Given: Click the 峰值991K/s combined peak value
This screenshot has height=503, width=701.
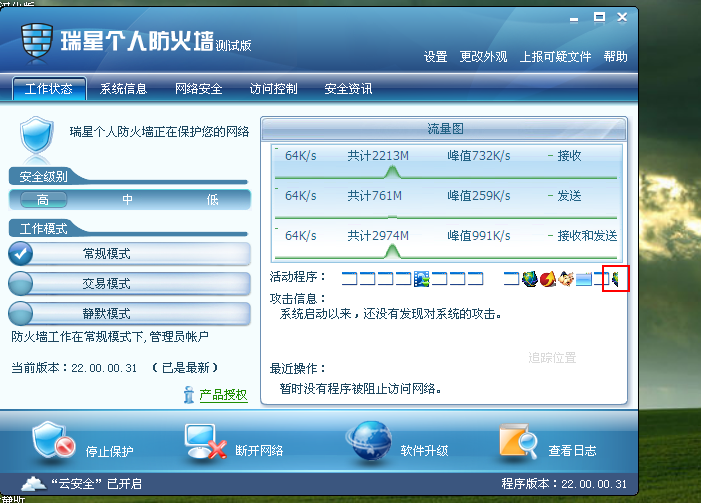Looking at the screenshot, I should coord(479,236).
